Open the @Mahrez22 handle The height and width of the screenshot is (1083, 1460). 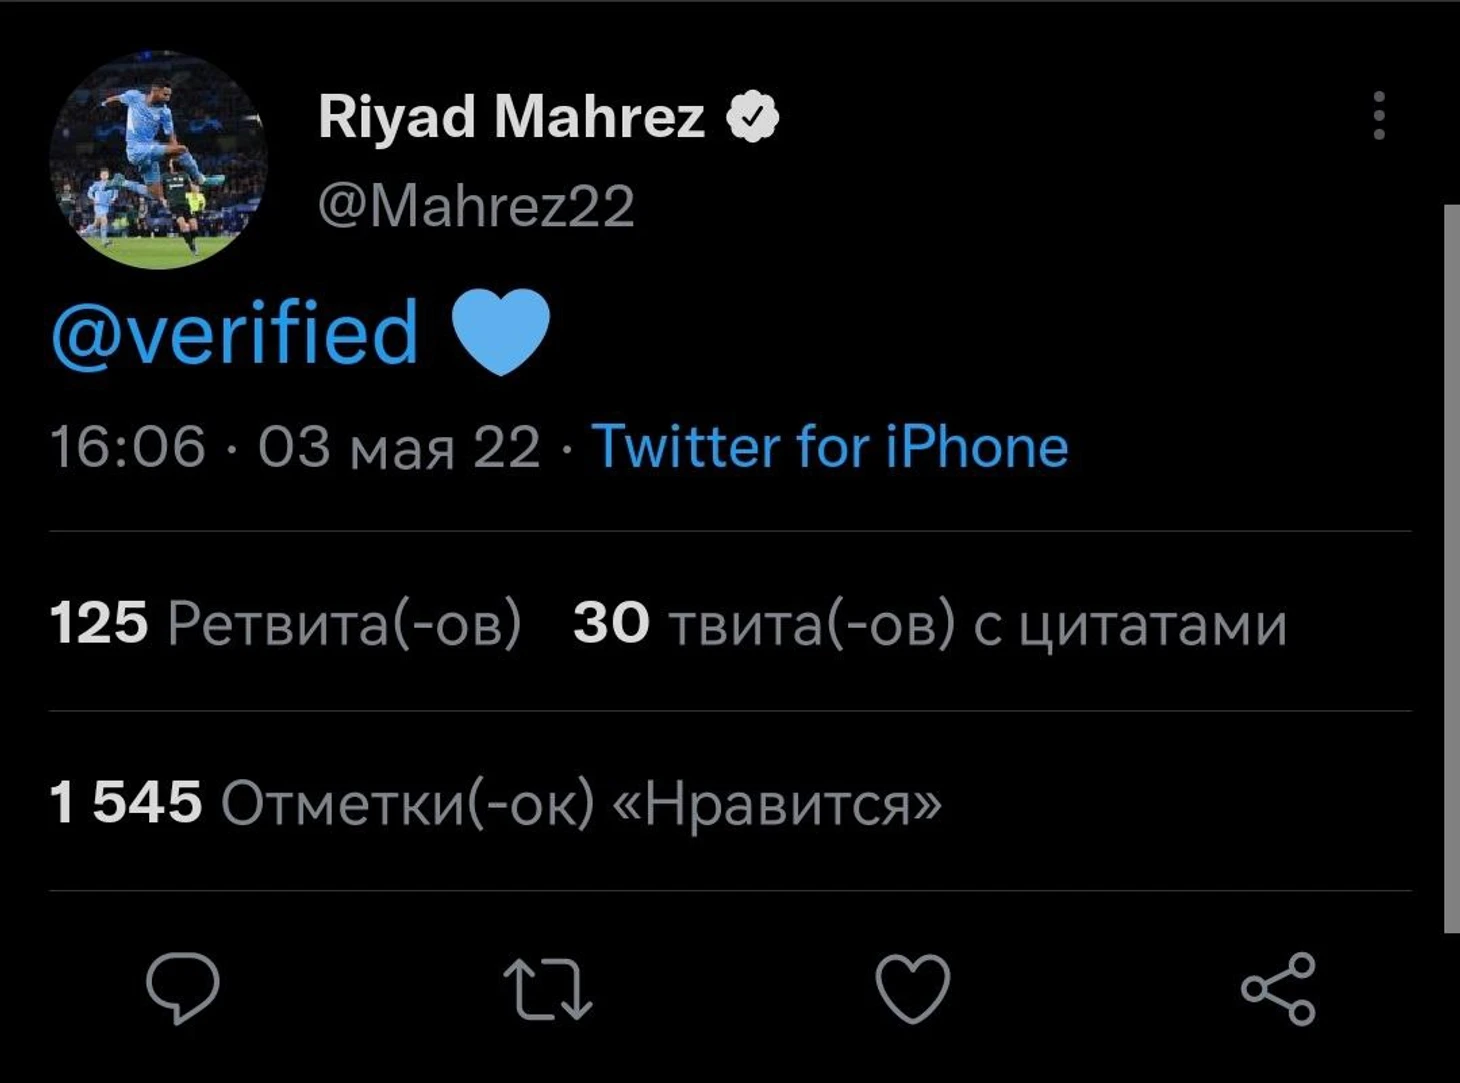[x=476, y=206]
